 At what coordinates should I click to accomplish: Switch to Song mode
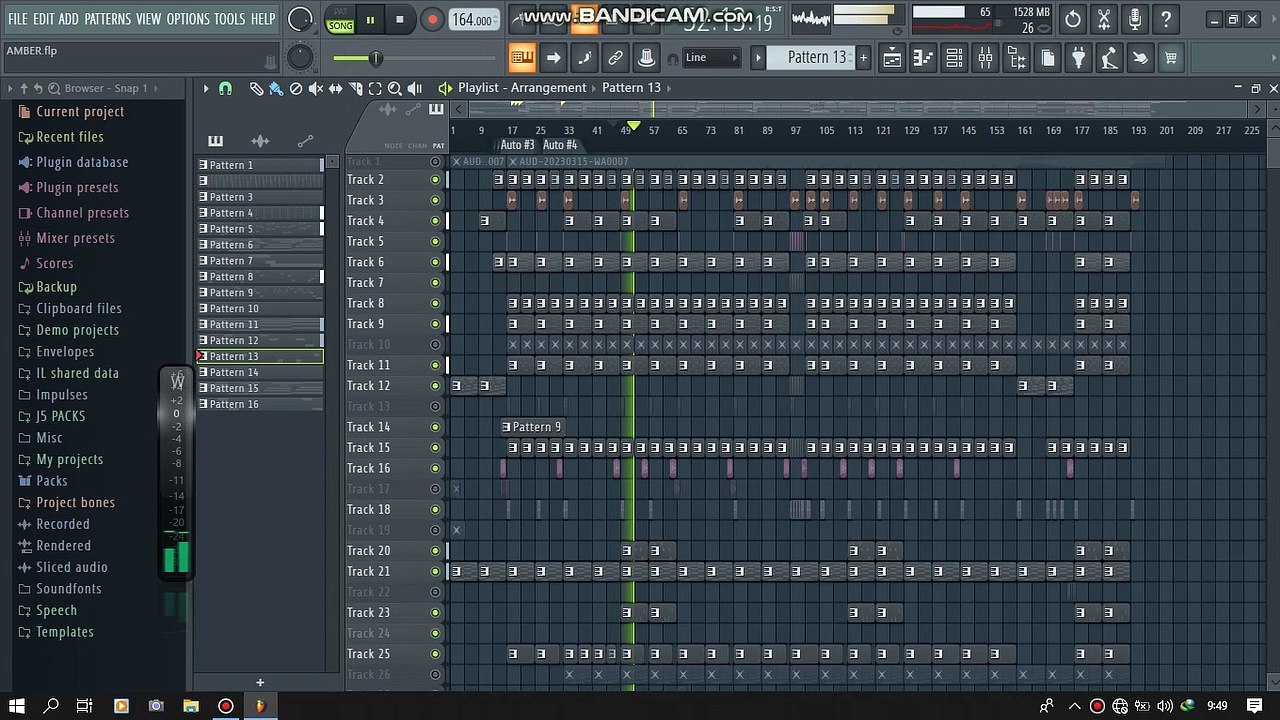point(341,26)
